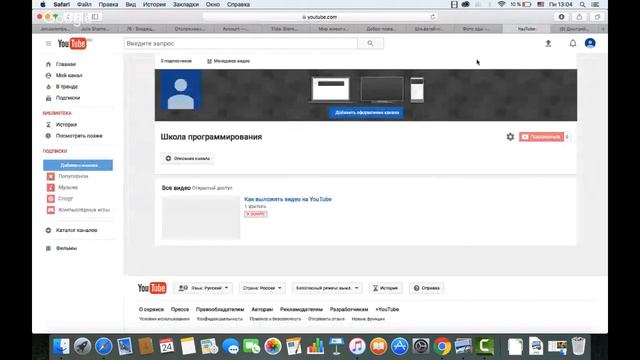Open Отправить отзыв footer link

tap(326, 319)
